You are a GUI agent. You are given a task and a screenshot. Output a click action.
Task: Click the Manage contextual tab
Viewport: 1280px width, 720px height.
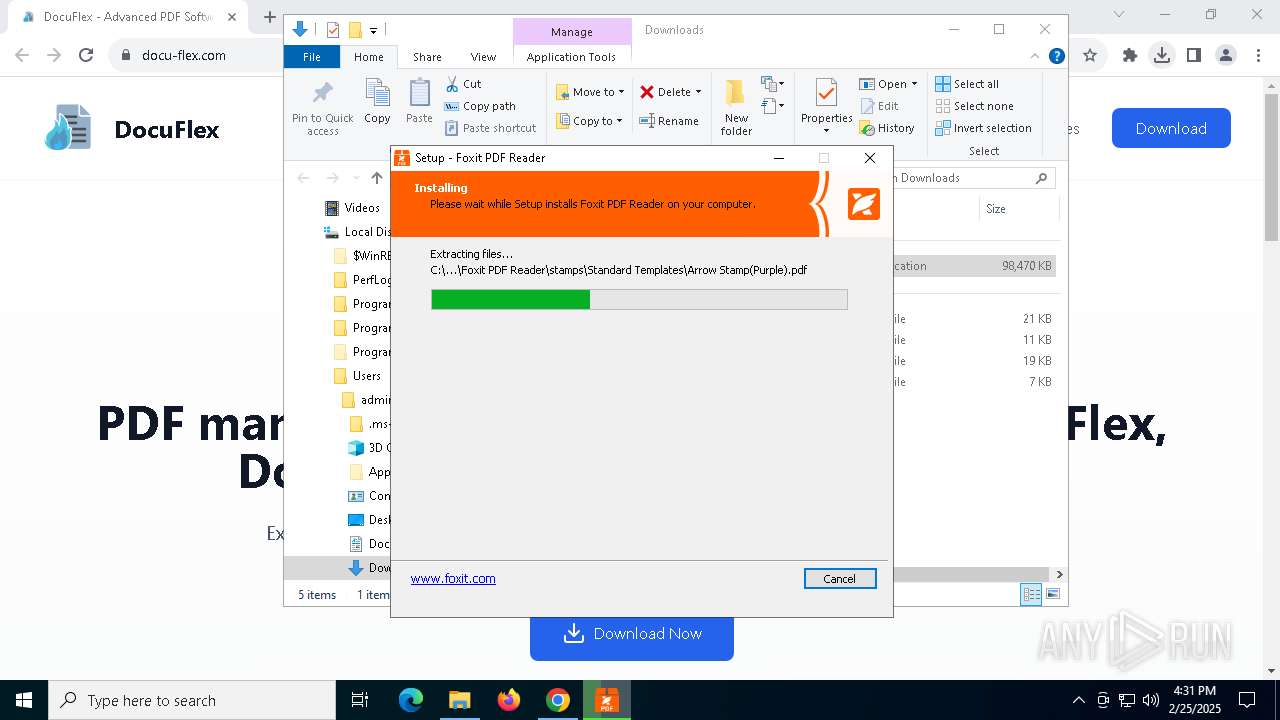click(x=572, y=32)
